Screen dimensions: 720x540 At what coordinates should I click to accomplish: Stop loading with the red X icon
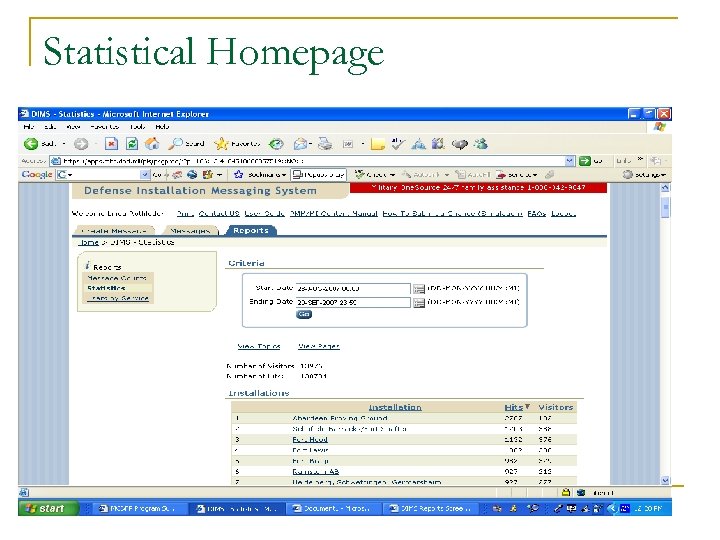pyautogui.click(x=111, y=144)
